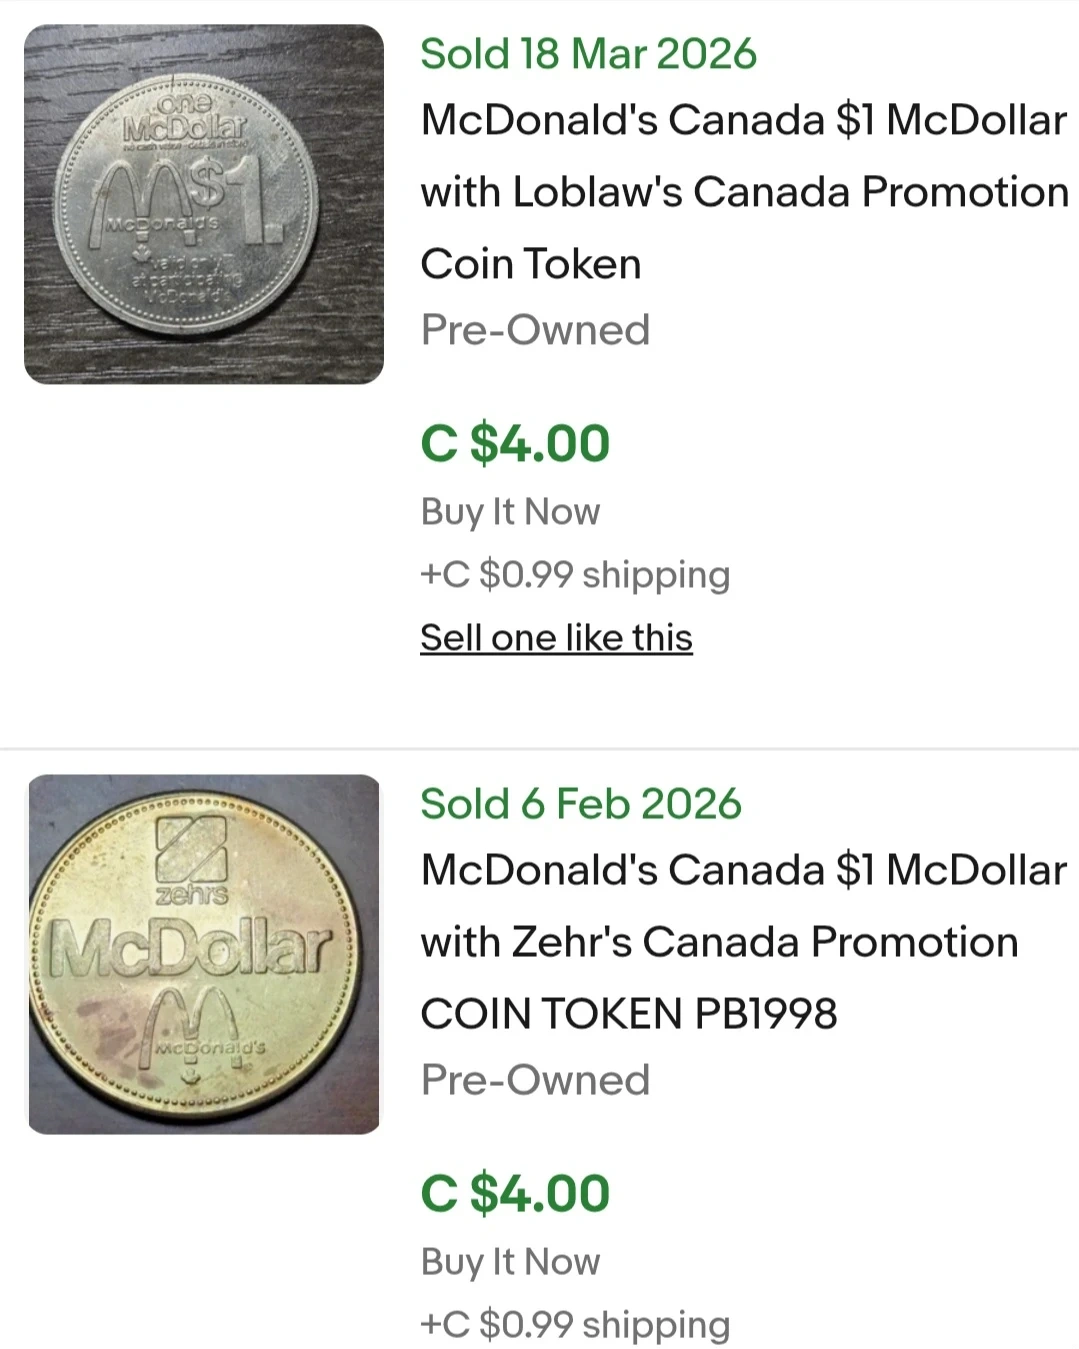
Task: Open the Zehr's gold McDollar coin thumbnail
Action: click(x=203, y=954)
